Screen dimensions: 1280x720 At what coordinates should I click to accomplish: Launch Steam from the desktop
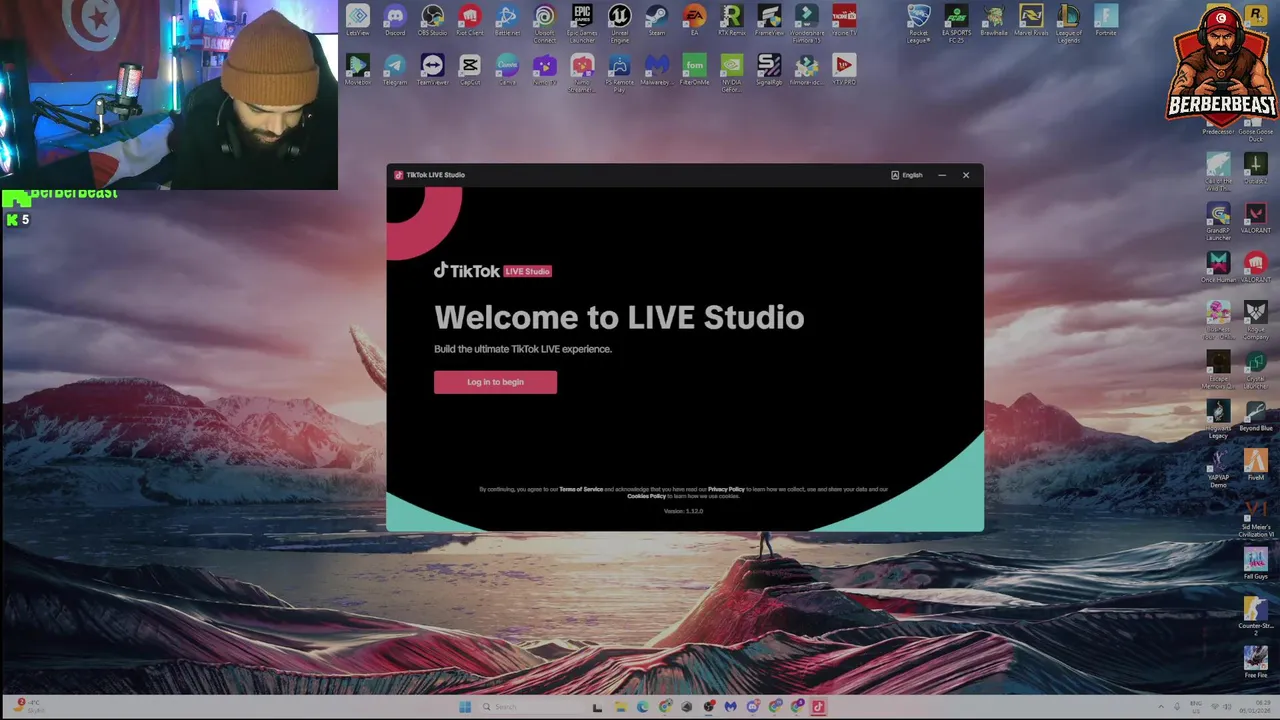click(657, 20)
